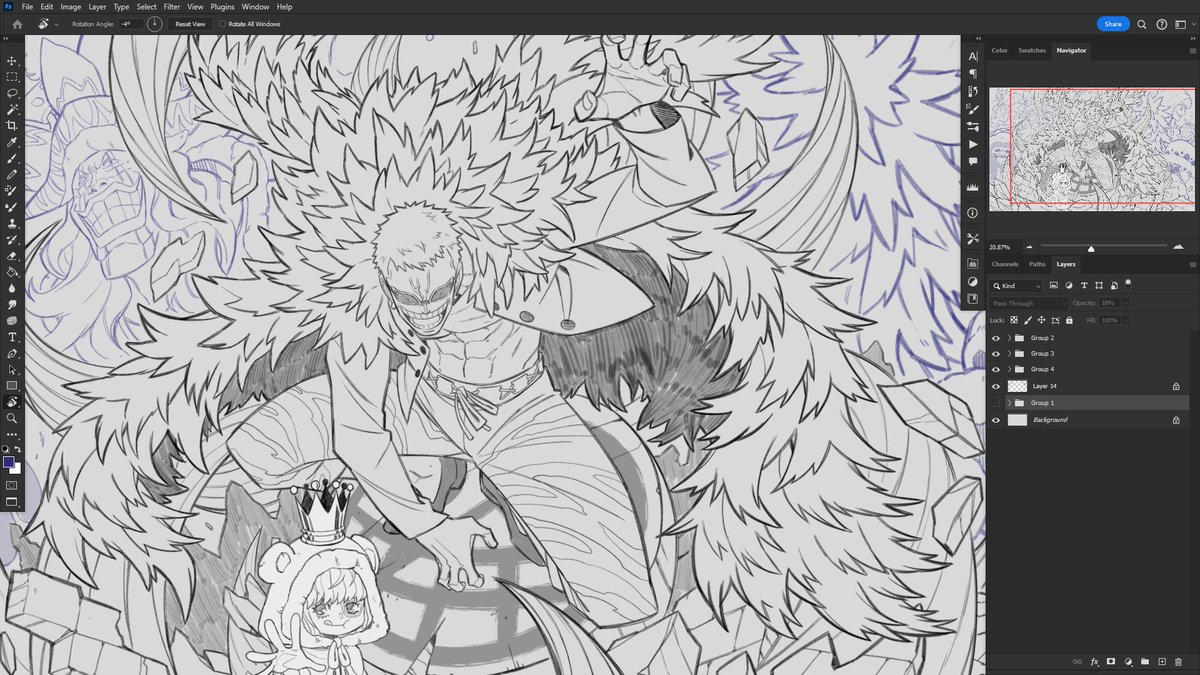The image size is (1200, 675).
Task: Open the Filter menu
Action: pos(172,7)
